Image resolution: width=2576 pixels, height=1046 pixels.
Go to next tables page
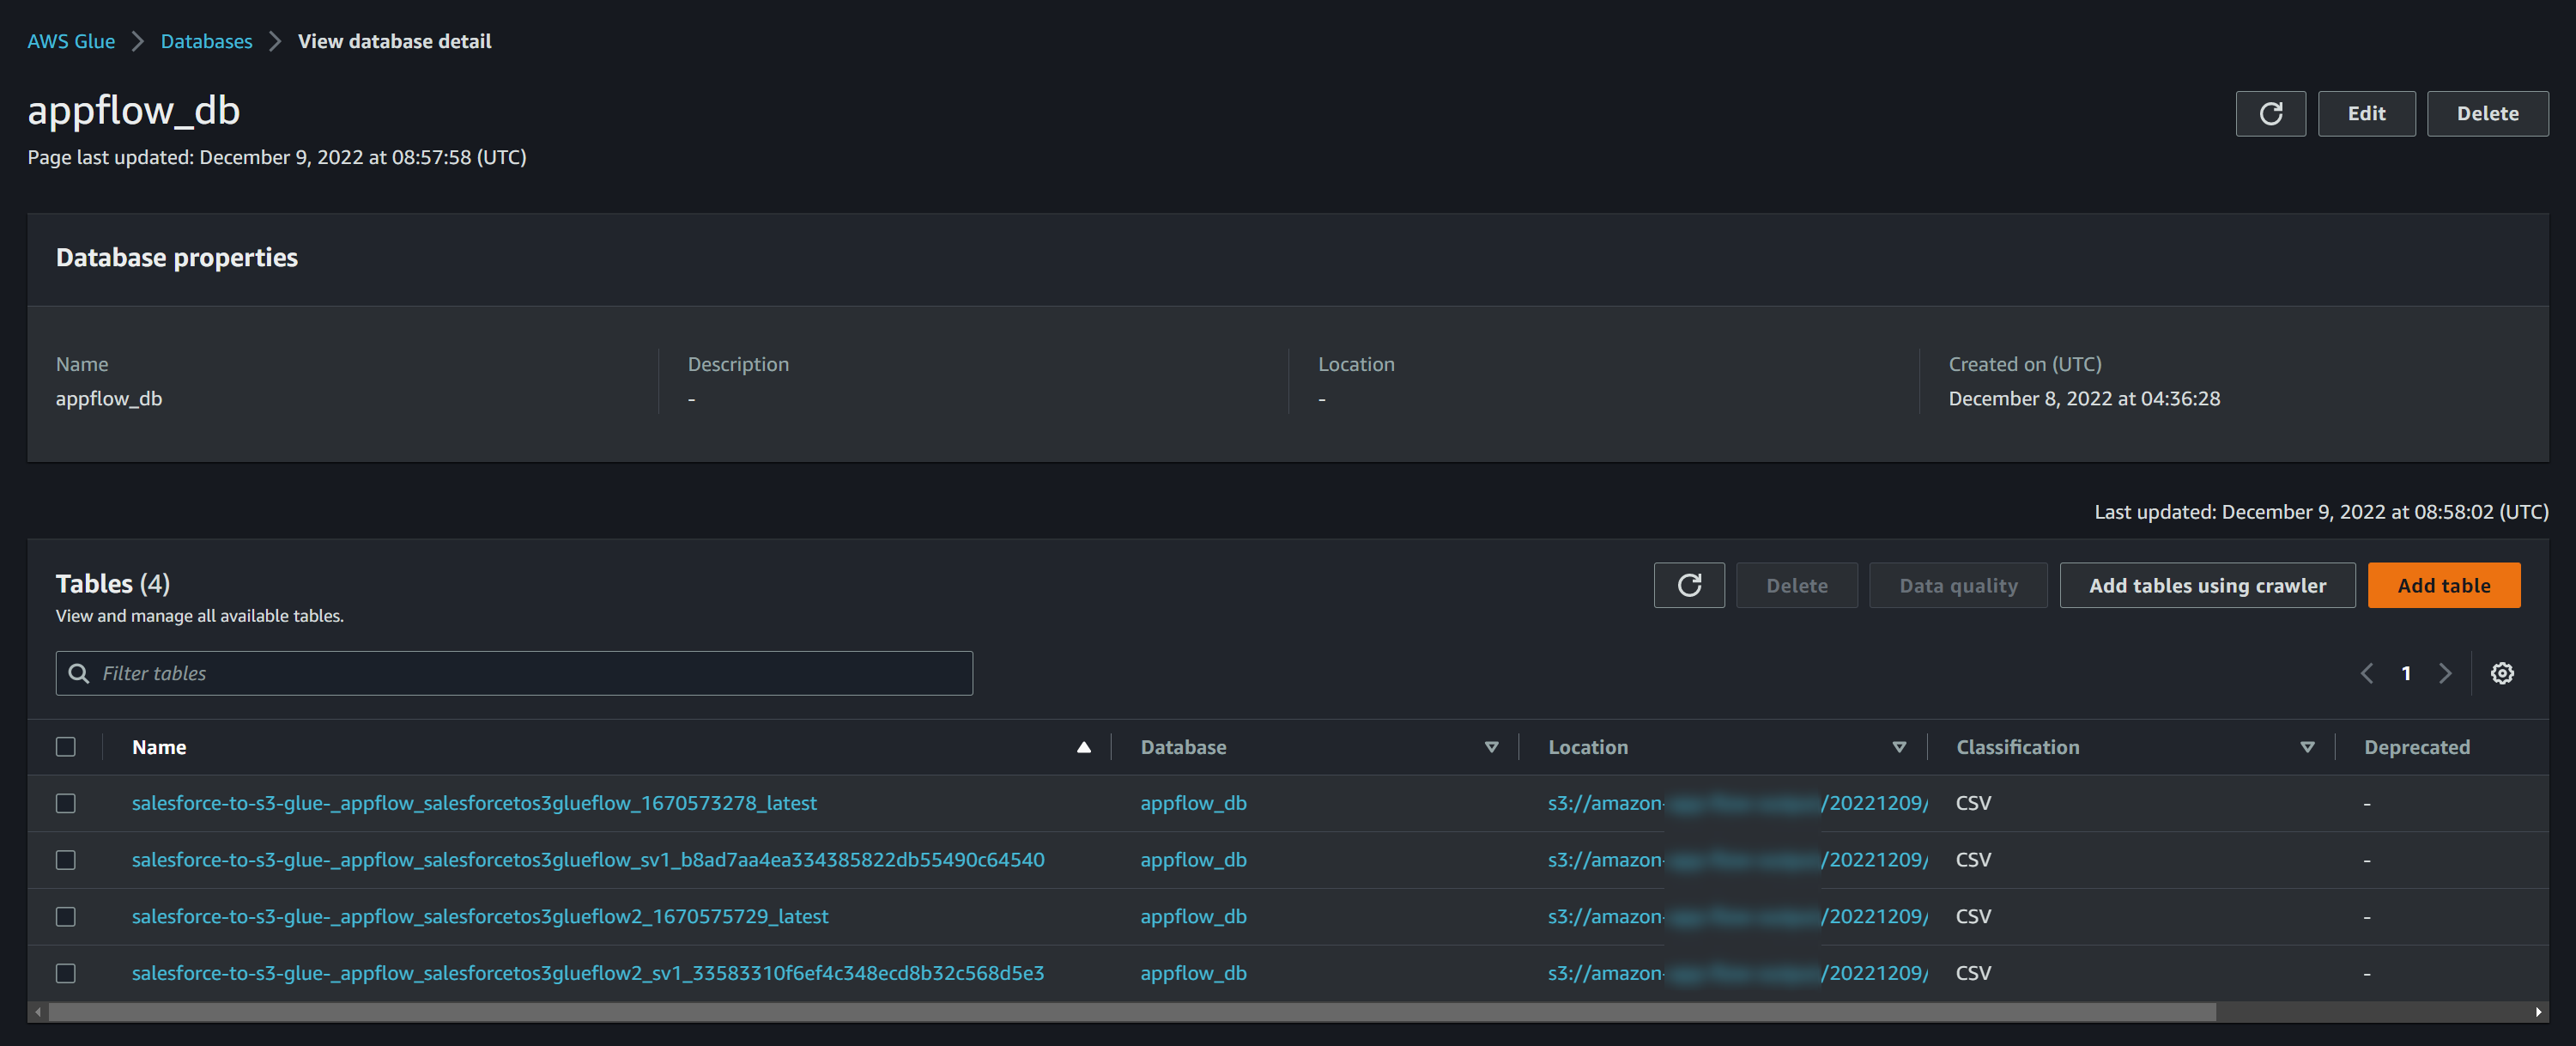2445,673
